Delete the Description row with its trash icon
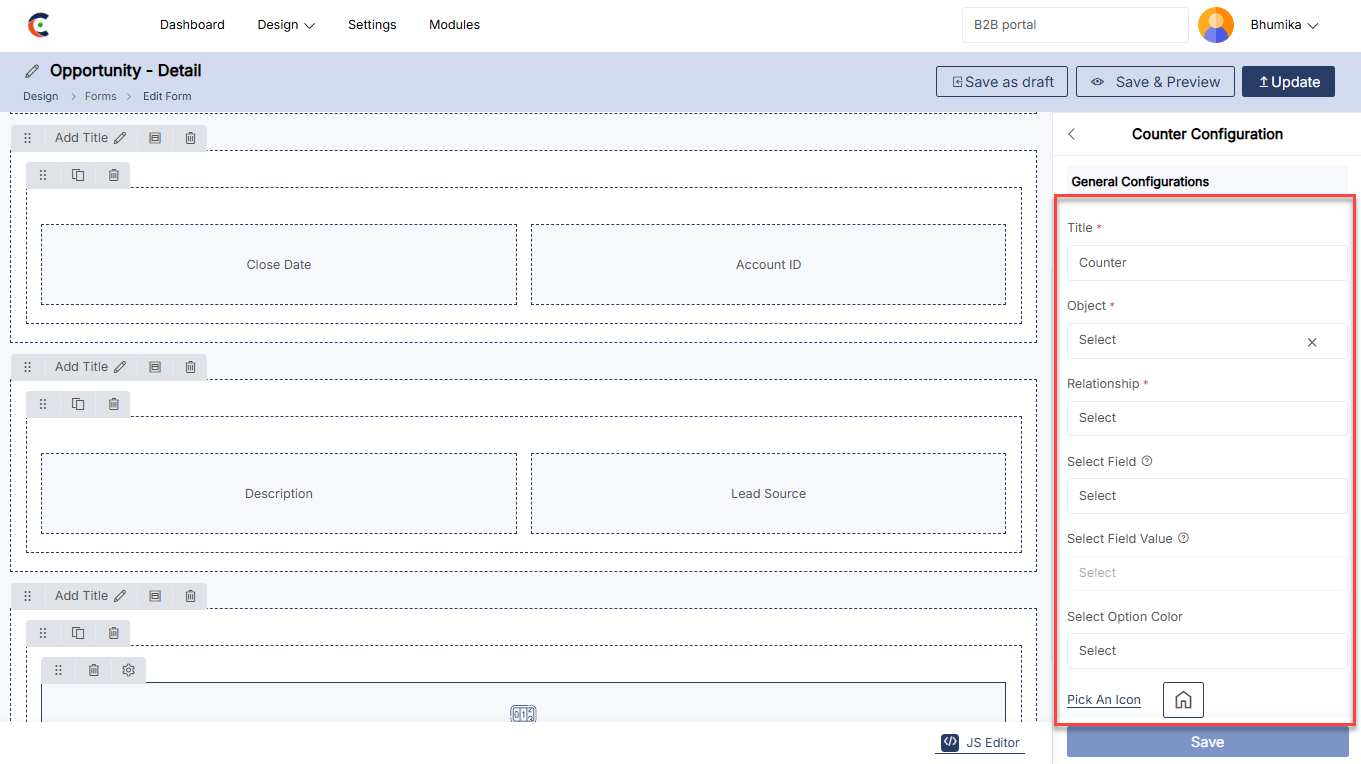Image resolution: width=1361 pixels, height=764 pixels. 113,404
